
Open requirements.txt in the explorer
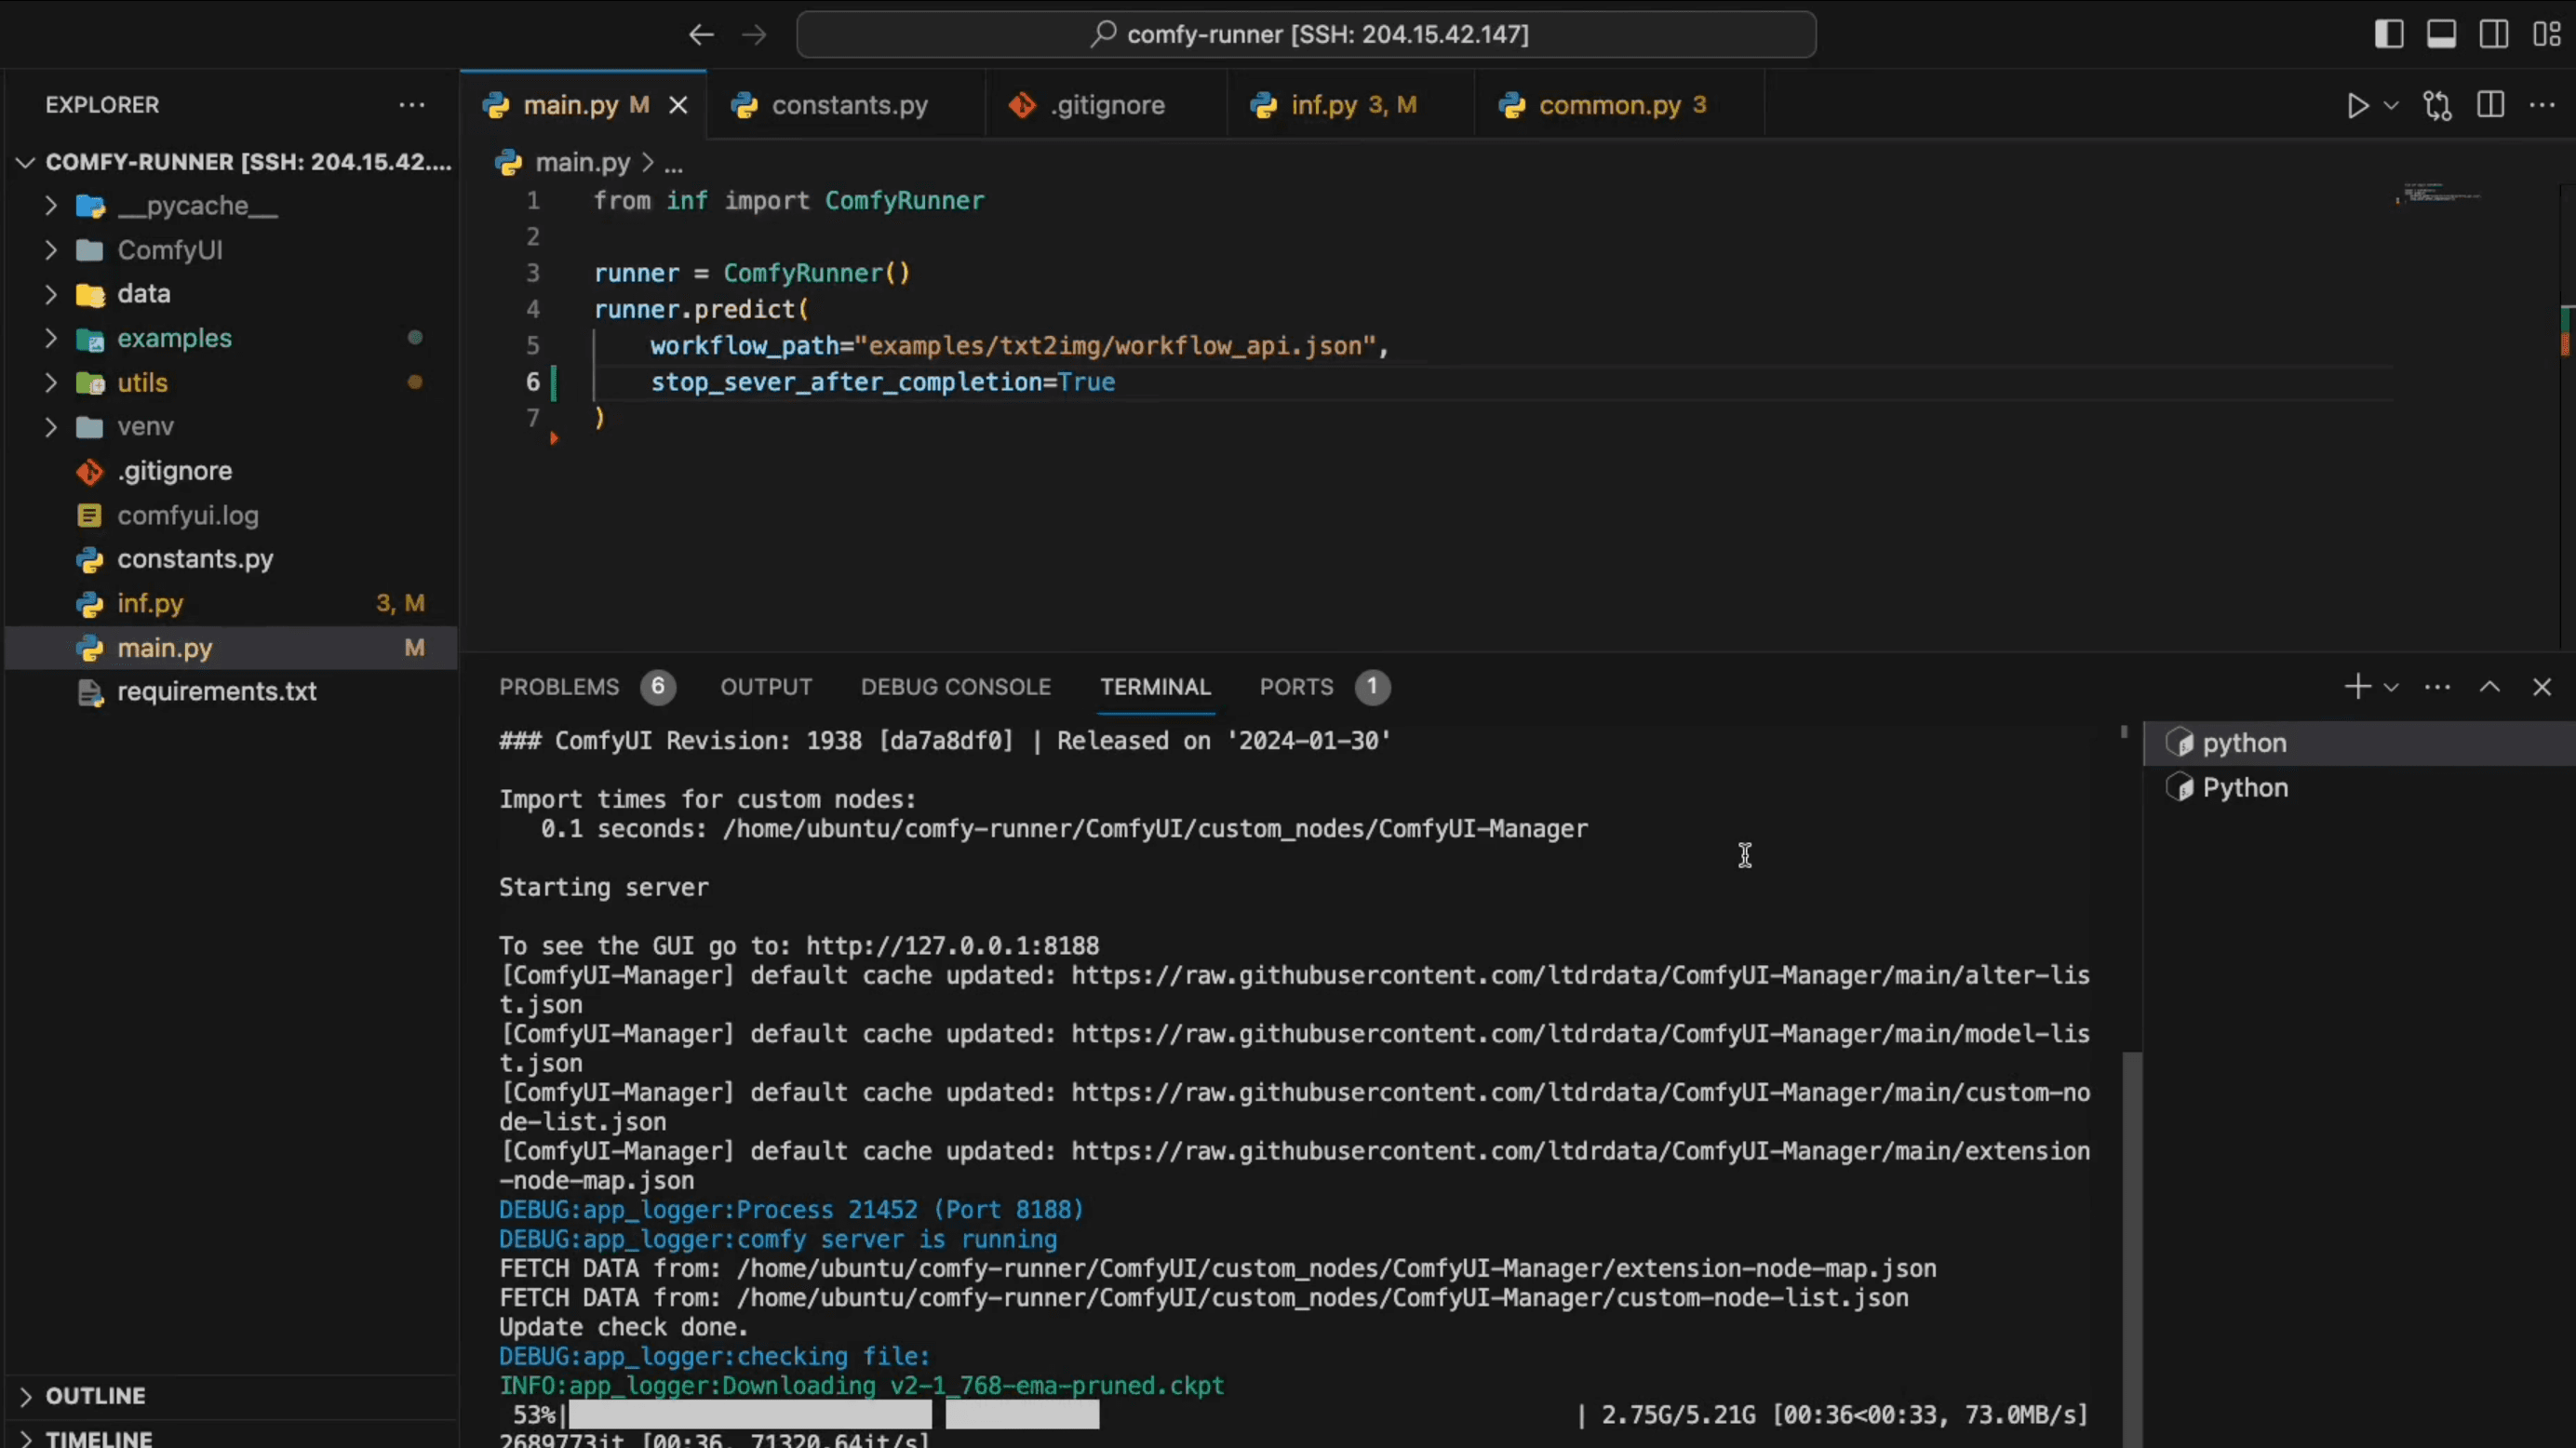coord(231,692)
